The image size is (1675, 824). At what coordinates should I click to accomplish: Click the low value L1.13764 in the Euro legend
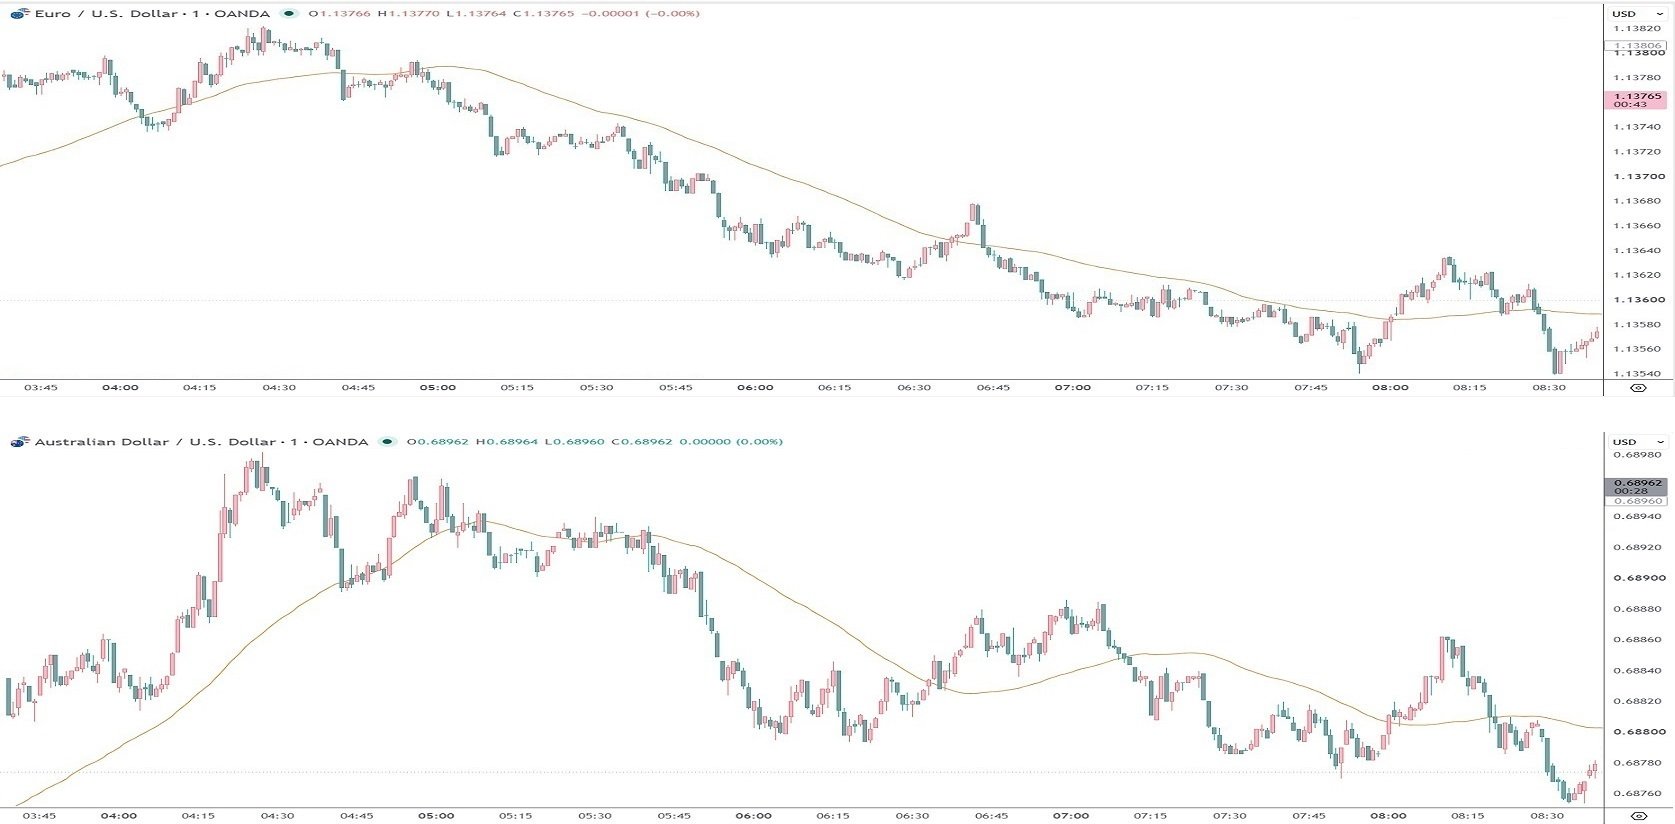pyautogui.click(x=476, y=14)
